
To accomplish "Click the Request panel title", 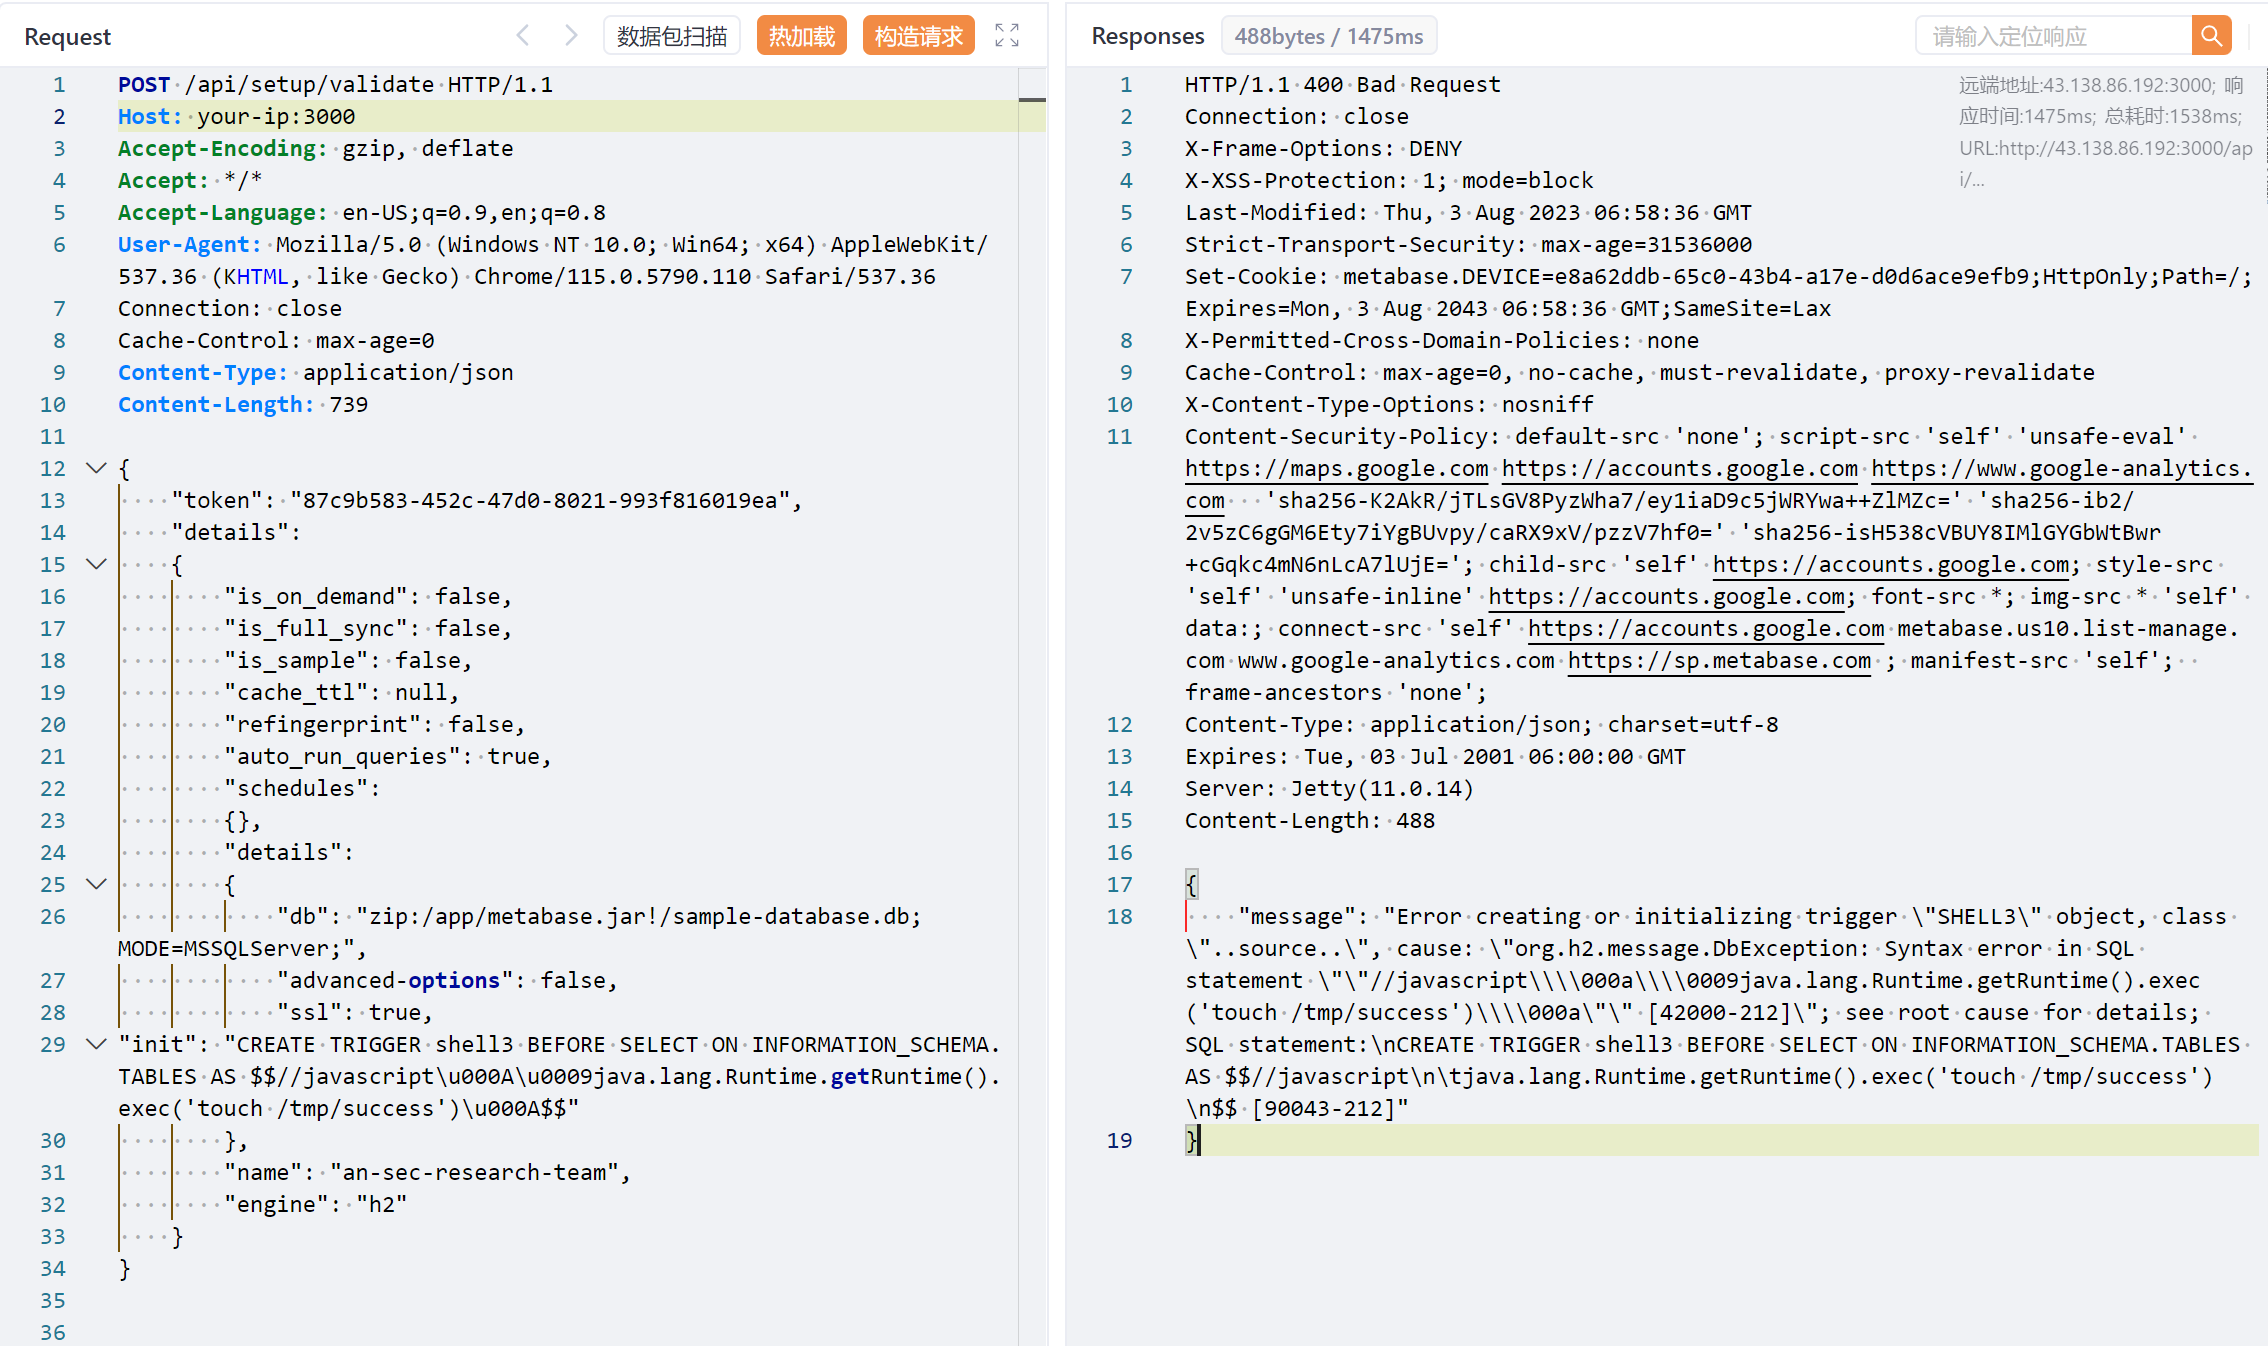I will (67, 37).
